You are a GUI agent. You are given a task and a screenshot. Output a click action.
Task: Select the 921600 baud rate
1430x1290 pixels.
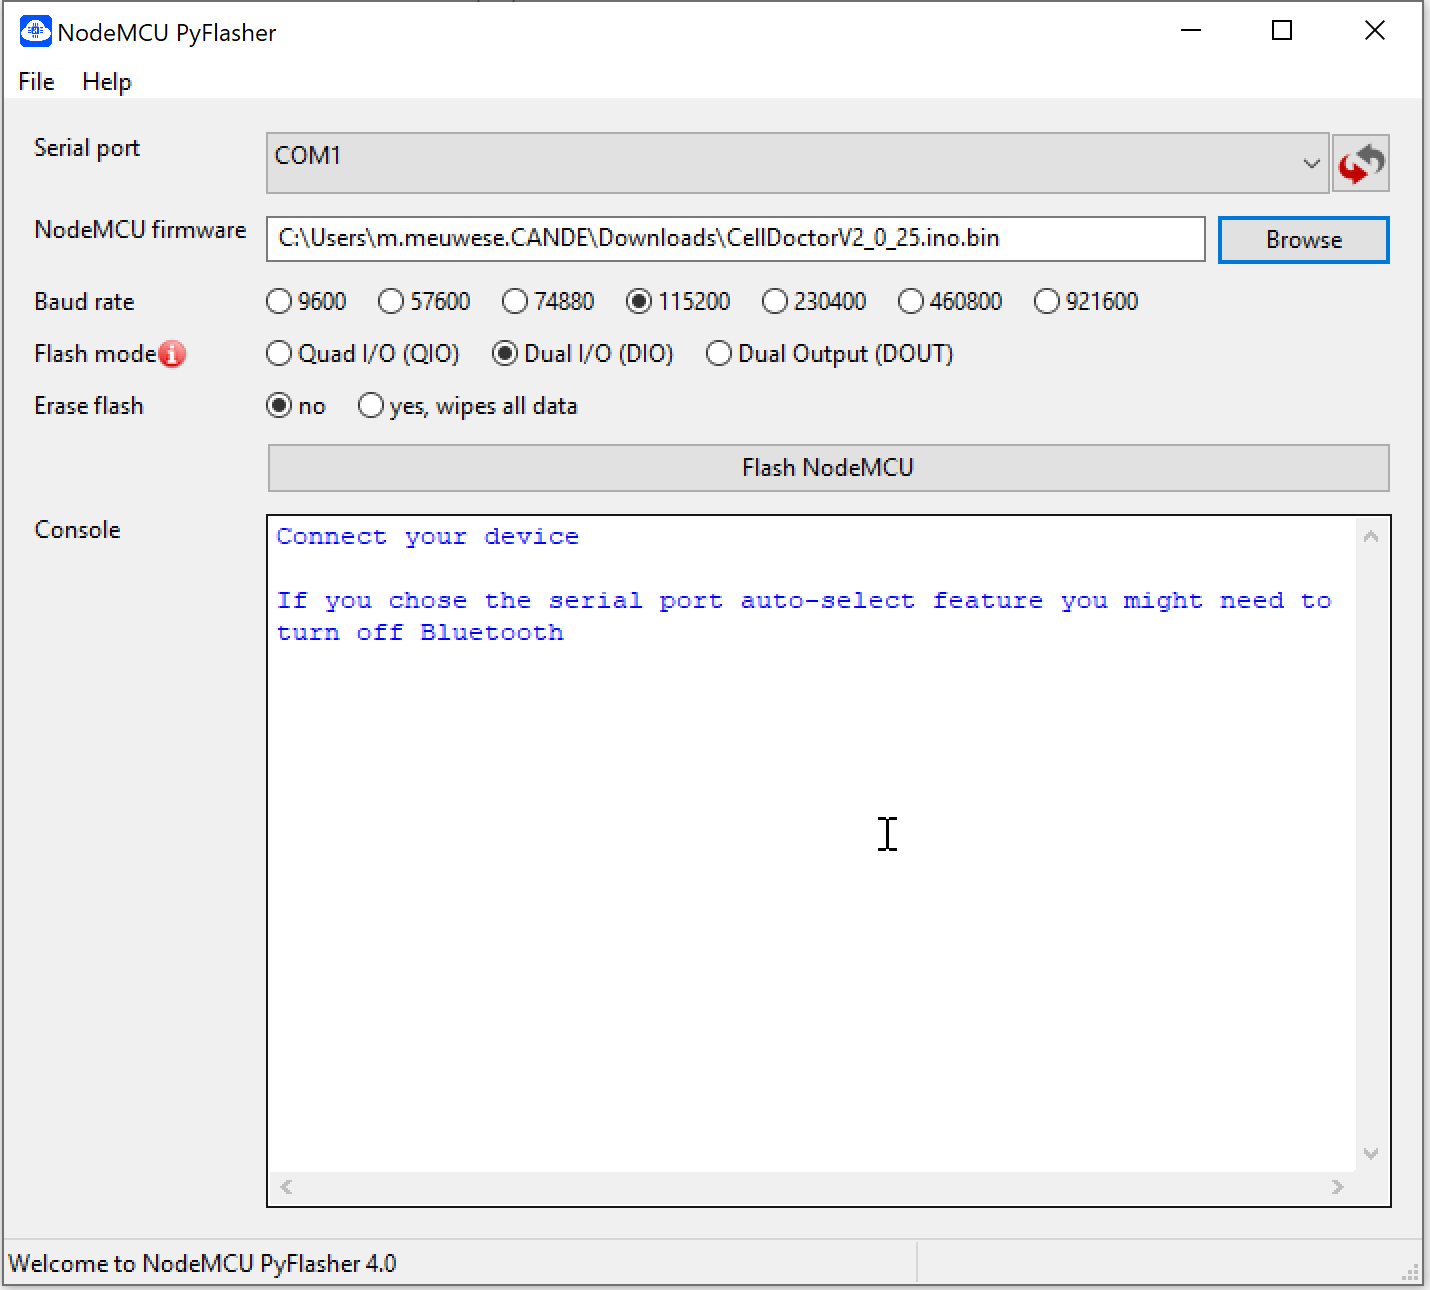pyautogui.click(x=1086, y=301)
